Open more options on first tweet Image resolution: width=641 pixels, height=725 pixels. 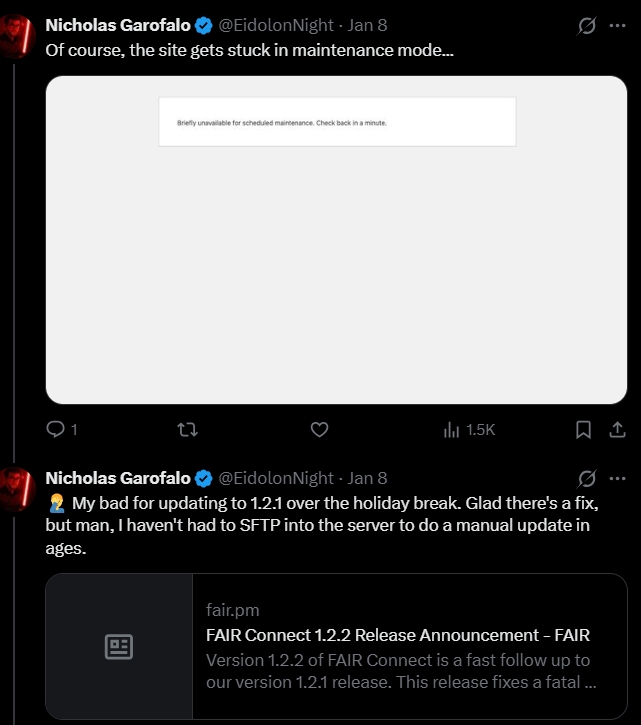617,26
